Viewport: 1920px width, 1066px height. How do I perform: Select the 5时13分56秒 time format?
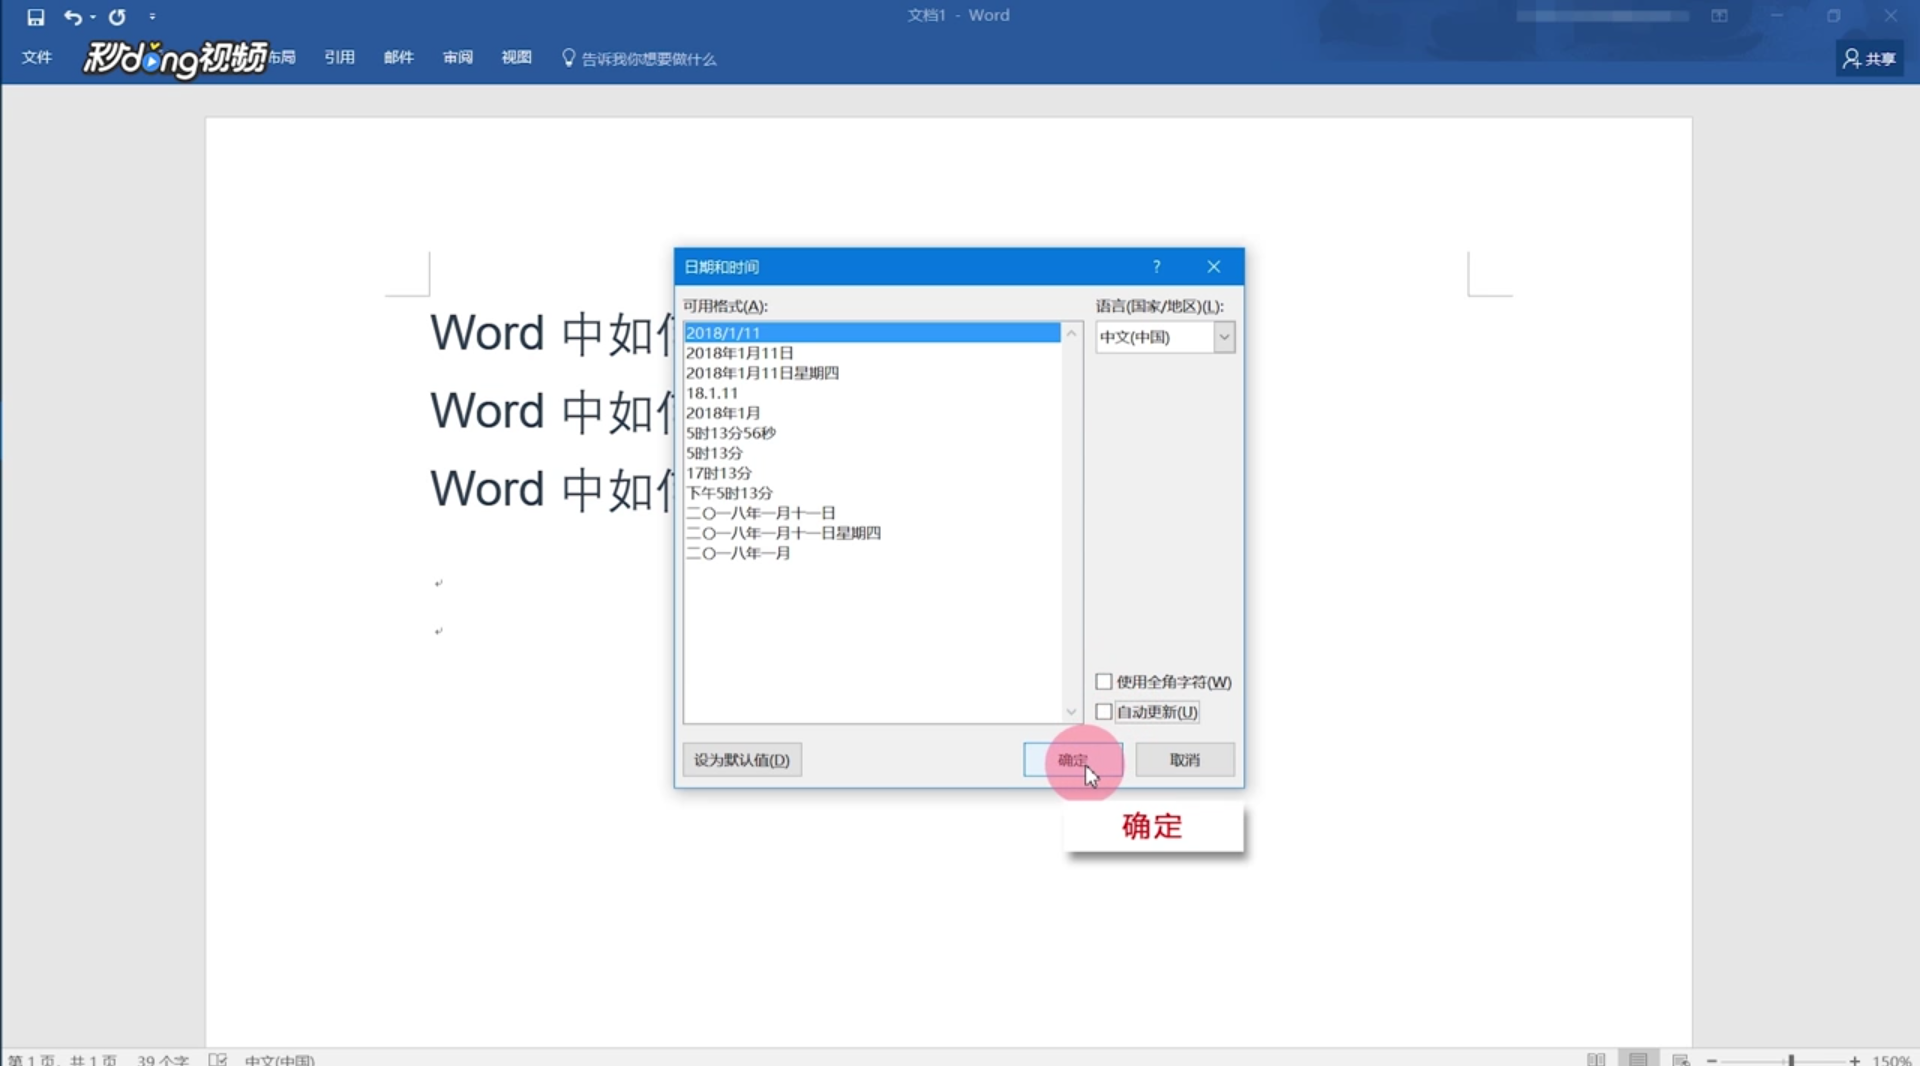coord(871,432)
